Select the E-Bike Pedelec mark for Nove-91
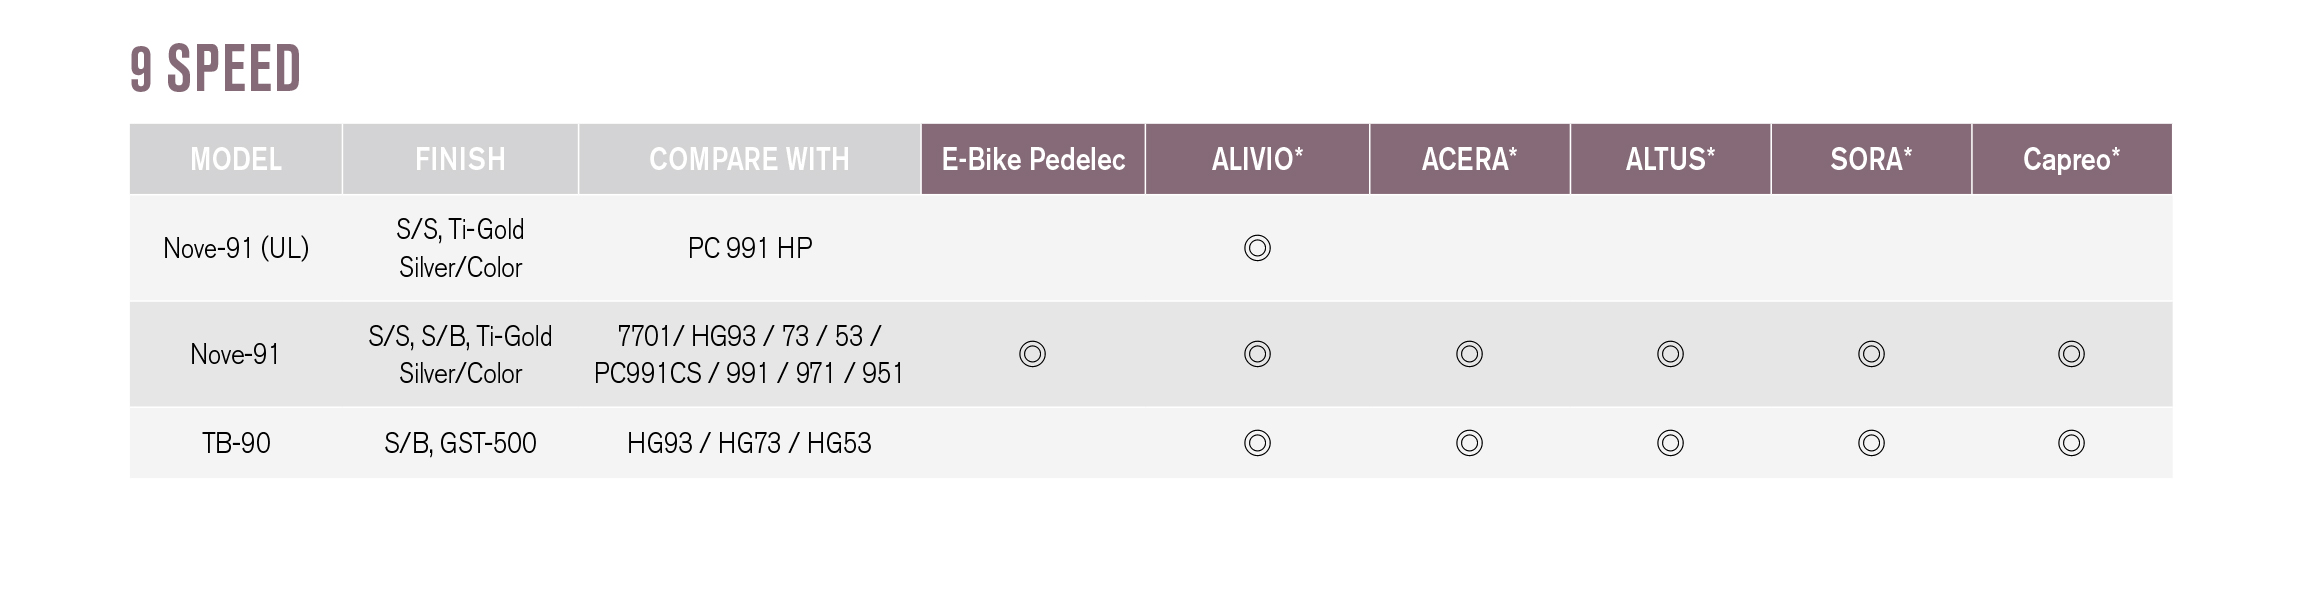The height and width of the screenshot is (596, 2316). [x=1032, y=354]
